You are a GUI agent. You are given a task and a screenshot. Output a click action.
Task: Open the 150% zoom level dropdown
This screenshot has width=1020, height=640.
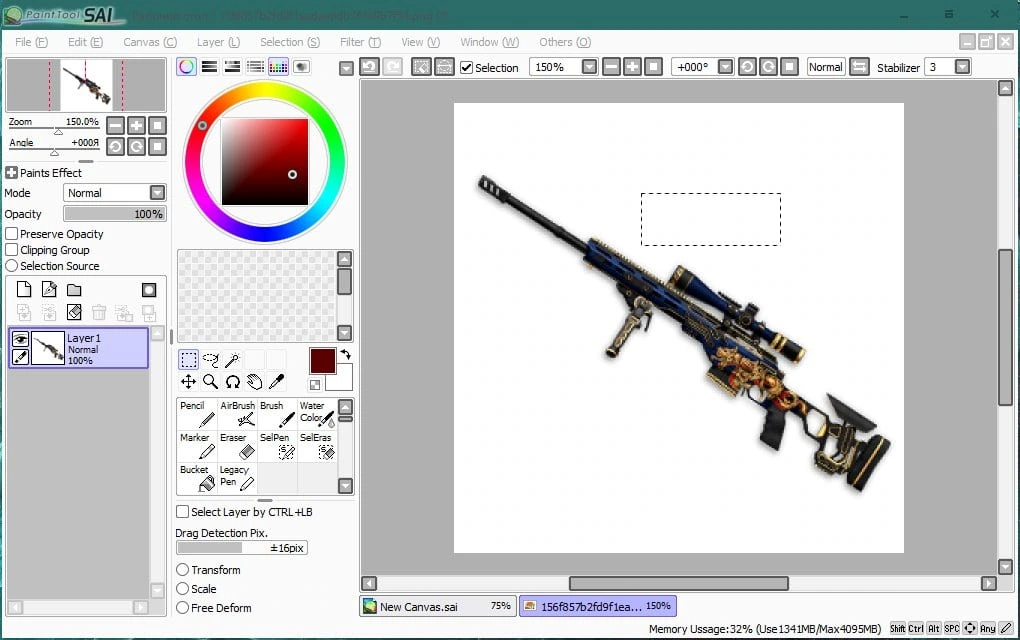tap(589, 67)
